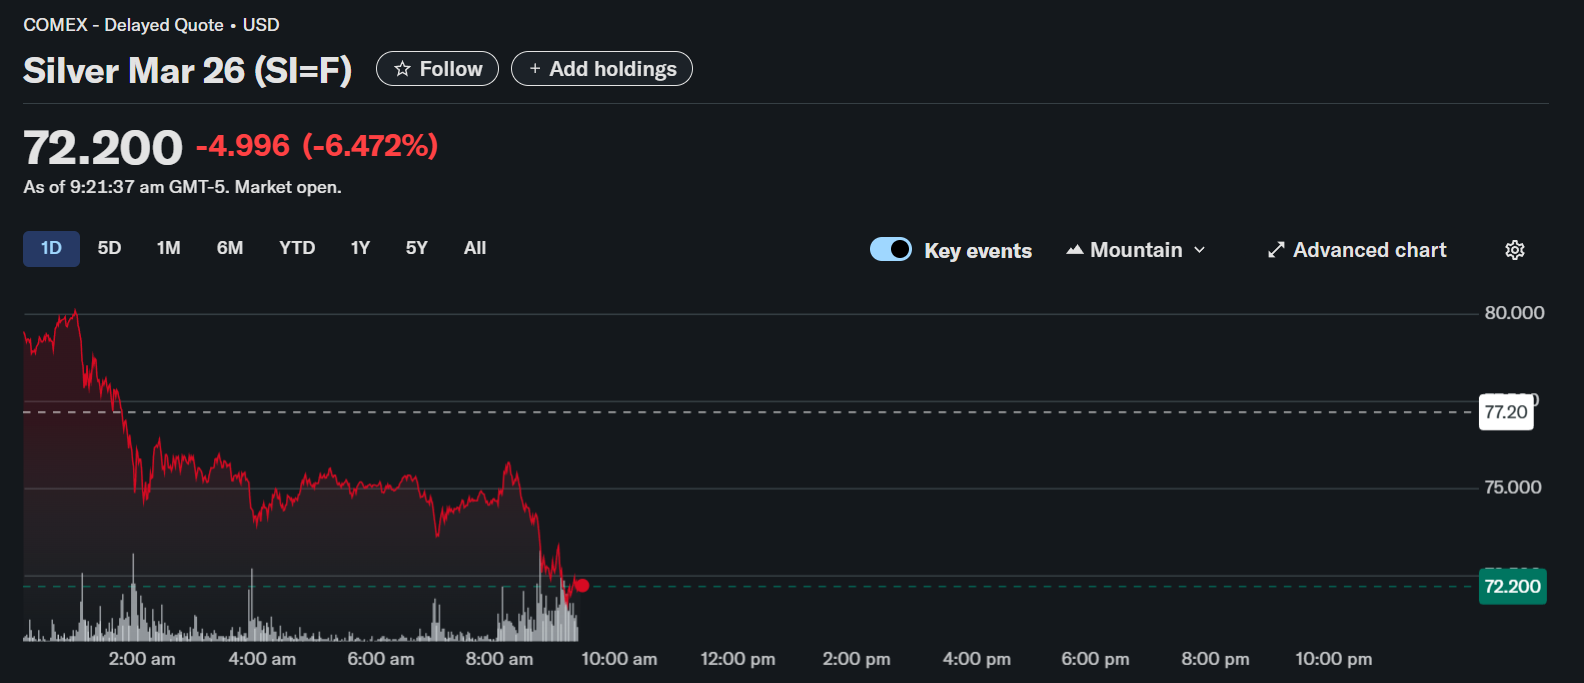Screen dimensions: 1584x683
Task: Click the 12:00 pm time axis label
Action: pyautogui.click(x=738, y=659)
